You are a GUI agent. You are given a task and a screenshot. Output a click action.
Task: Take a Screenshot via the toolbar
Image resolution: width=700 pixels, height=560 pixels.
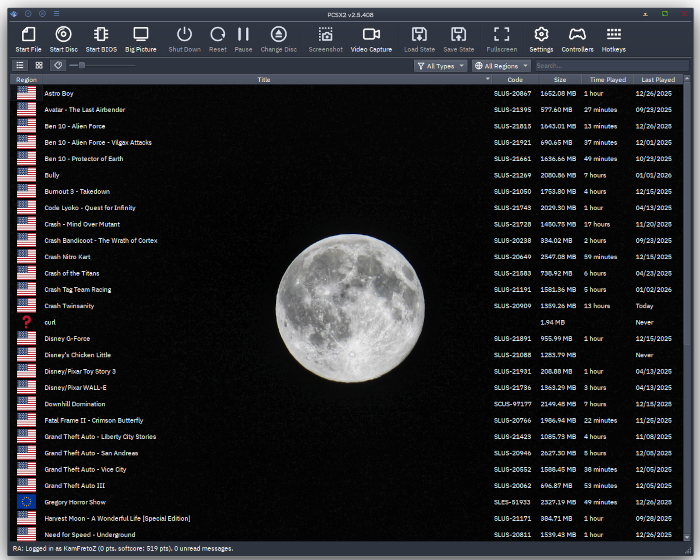325,39
